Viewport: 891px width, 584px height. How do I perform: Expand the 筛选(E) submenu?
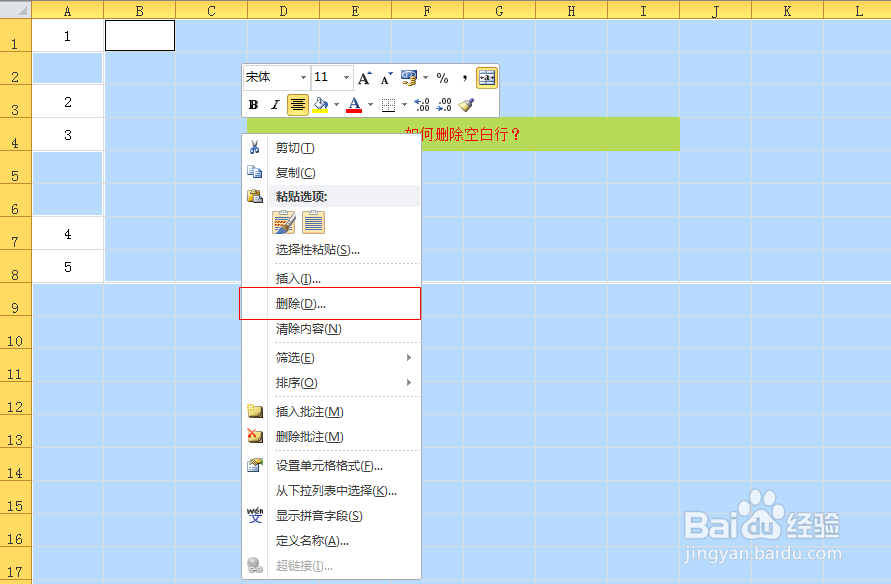tap(331, 357)
